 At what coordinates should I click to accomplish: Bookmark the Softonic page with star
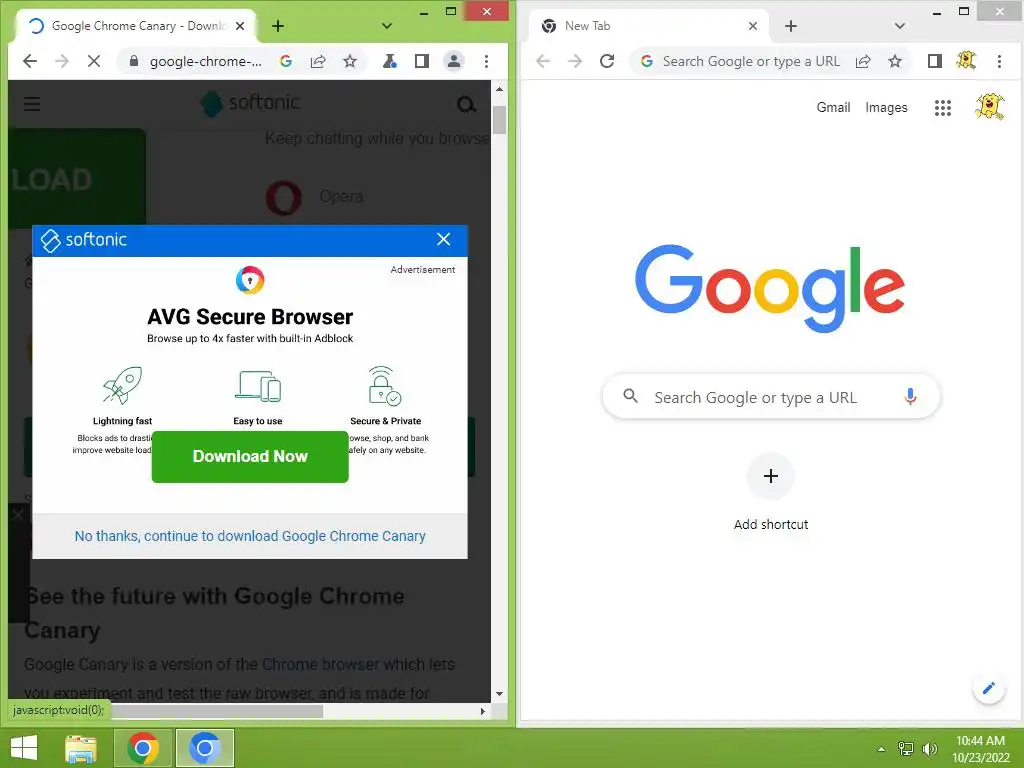pos(350,61)
